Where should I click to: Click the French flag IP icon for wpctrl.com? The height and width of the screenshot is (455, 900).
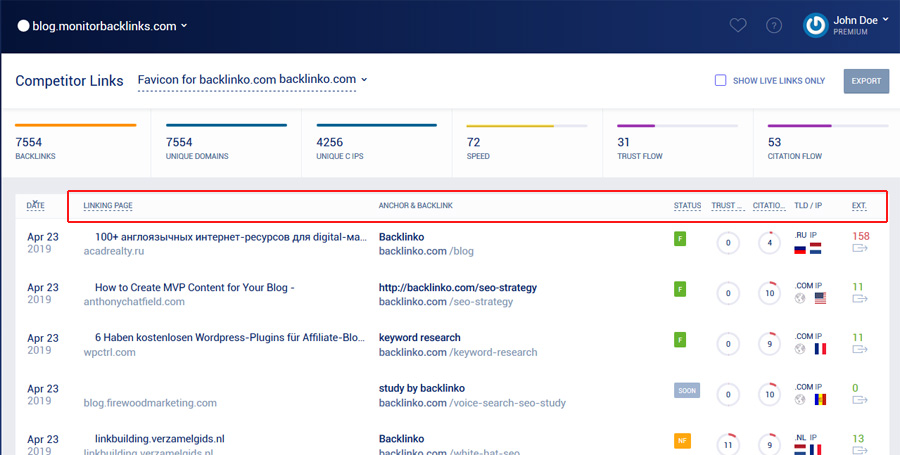pos(820,349)
